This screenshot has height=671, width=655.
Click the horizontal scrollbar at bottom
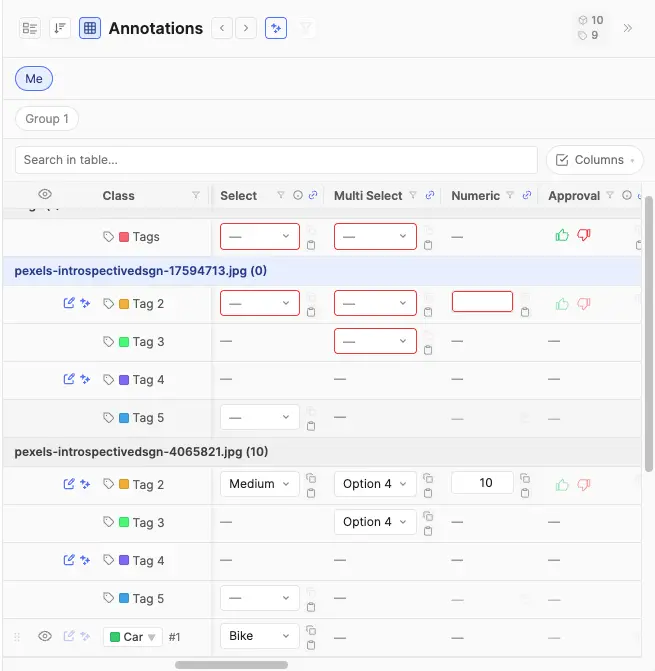click(x=231, y=665)
